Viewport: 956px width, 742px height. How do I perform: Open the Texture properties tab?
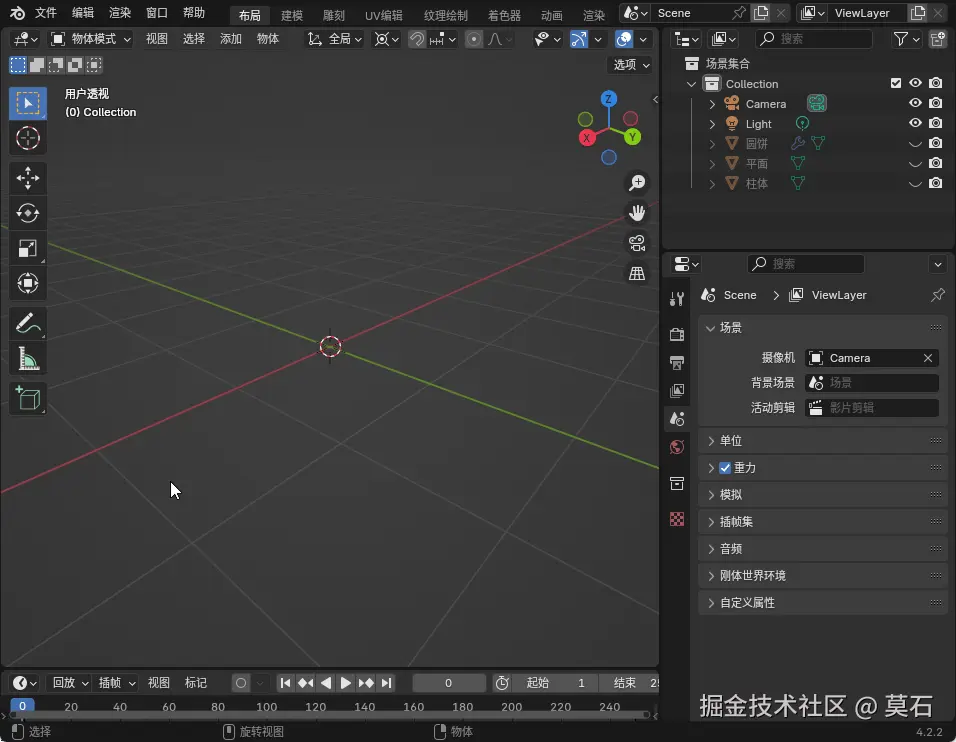click(x=677, y=519)
